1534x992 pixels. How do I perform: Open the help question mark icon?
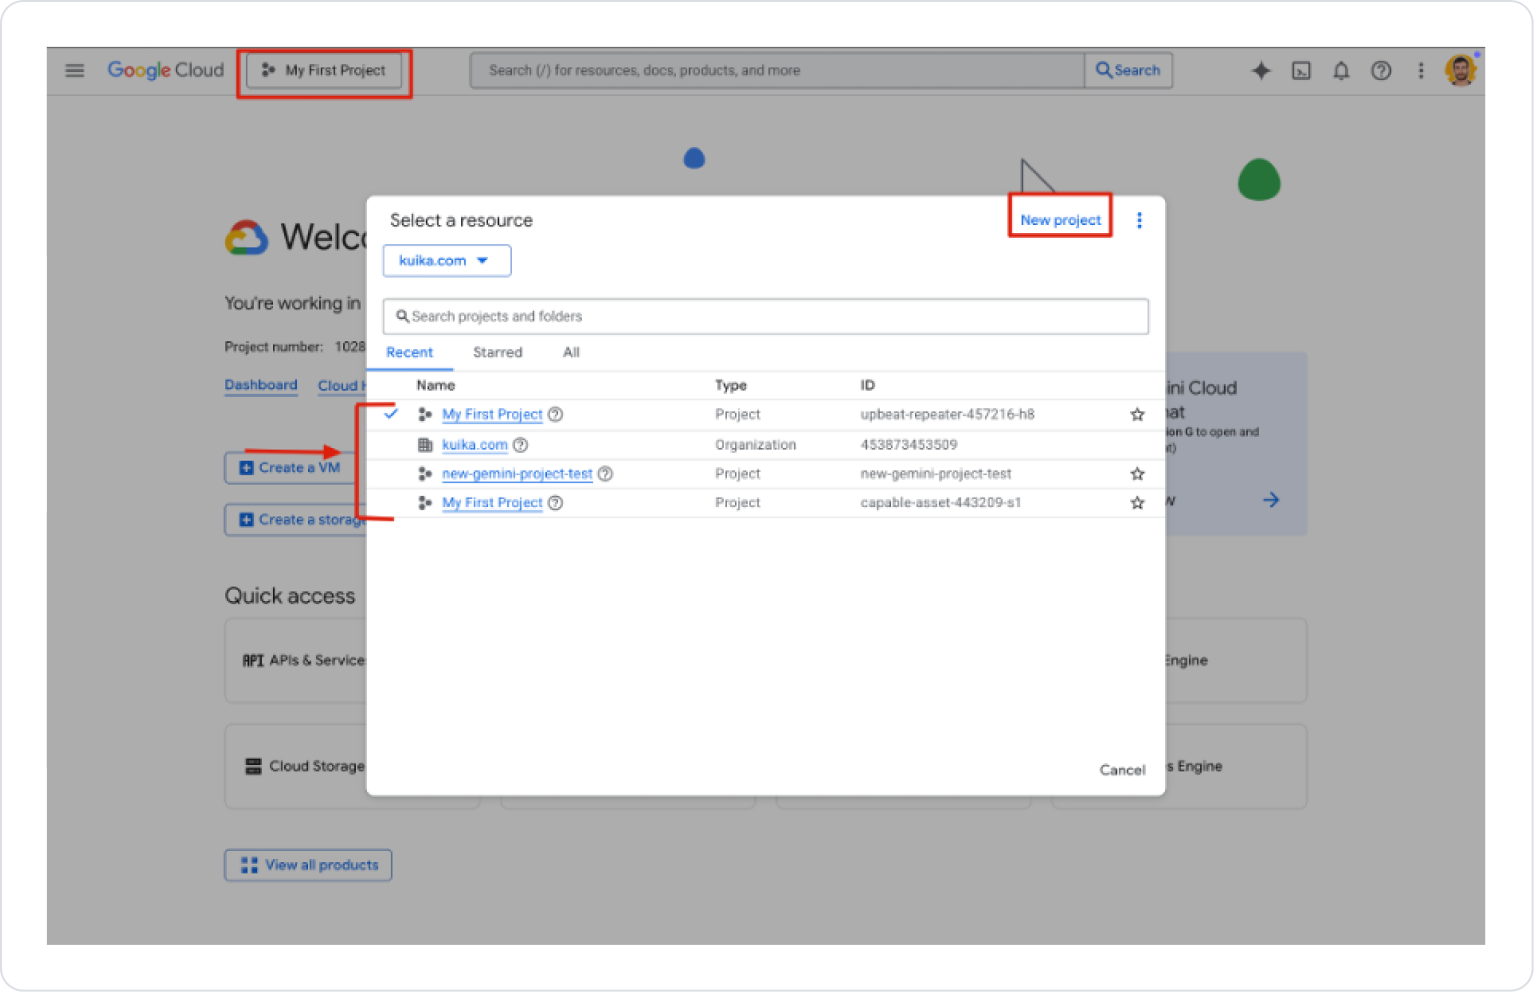(x=1381, y=71)
